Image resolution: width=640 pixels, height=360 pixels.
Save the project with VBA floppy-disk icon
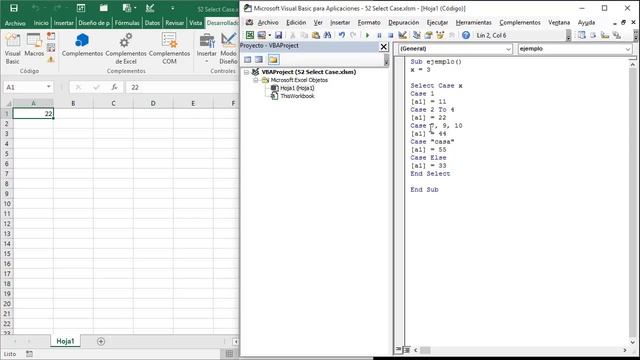pos(278,36)
